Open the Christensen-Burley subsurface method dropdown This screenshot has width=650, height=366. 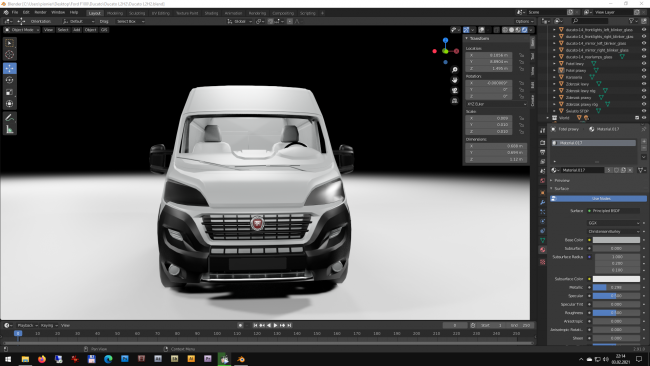[x=614, y=231]
